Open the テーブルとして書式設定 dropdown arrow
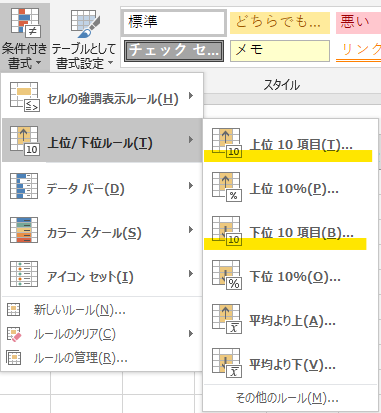 [x=110, y=63]
